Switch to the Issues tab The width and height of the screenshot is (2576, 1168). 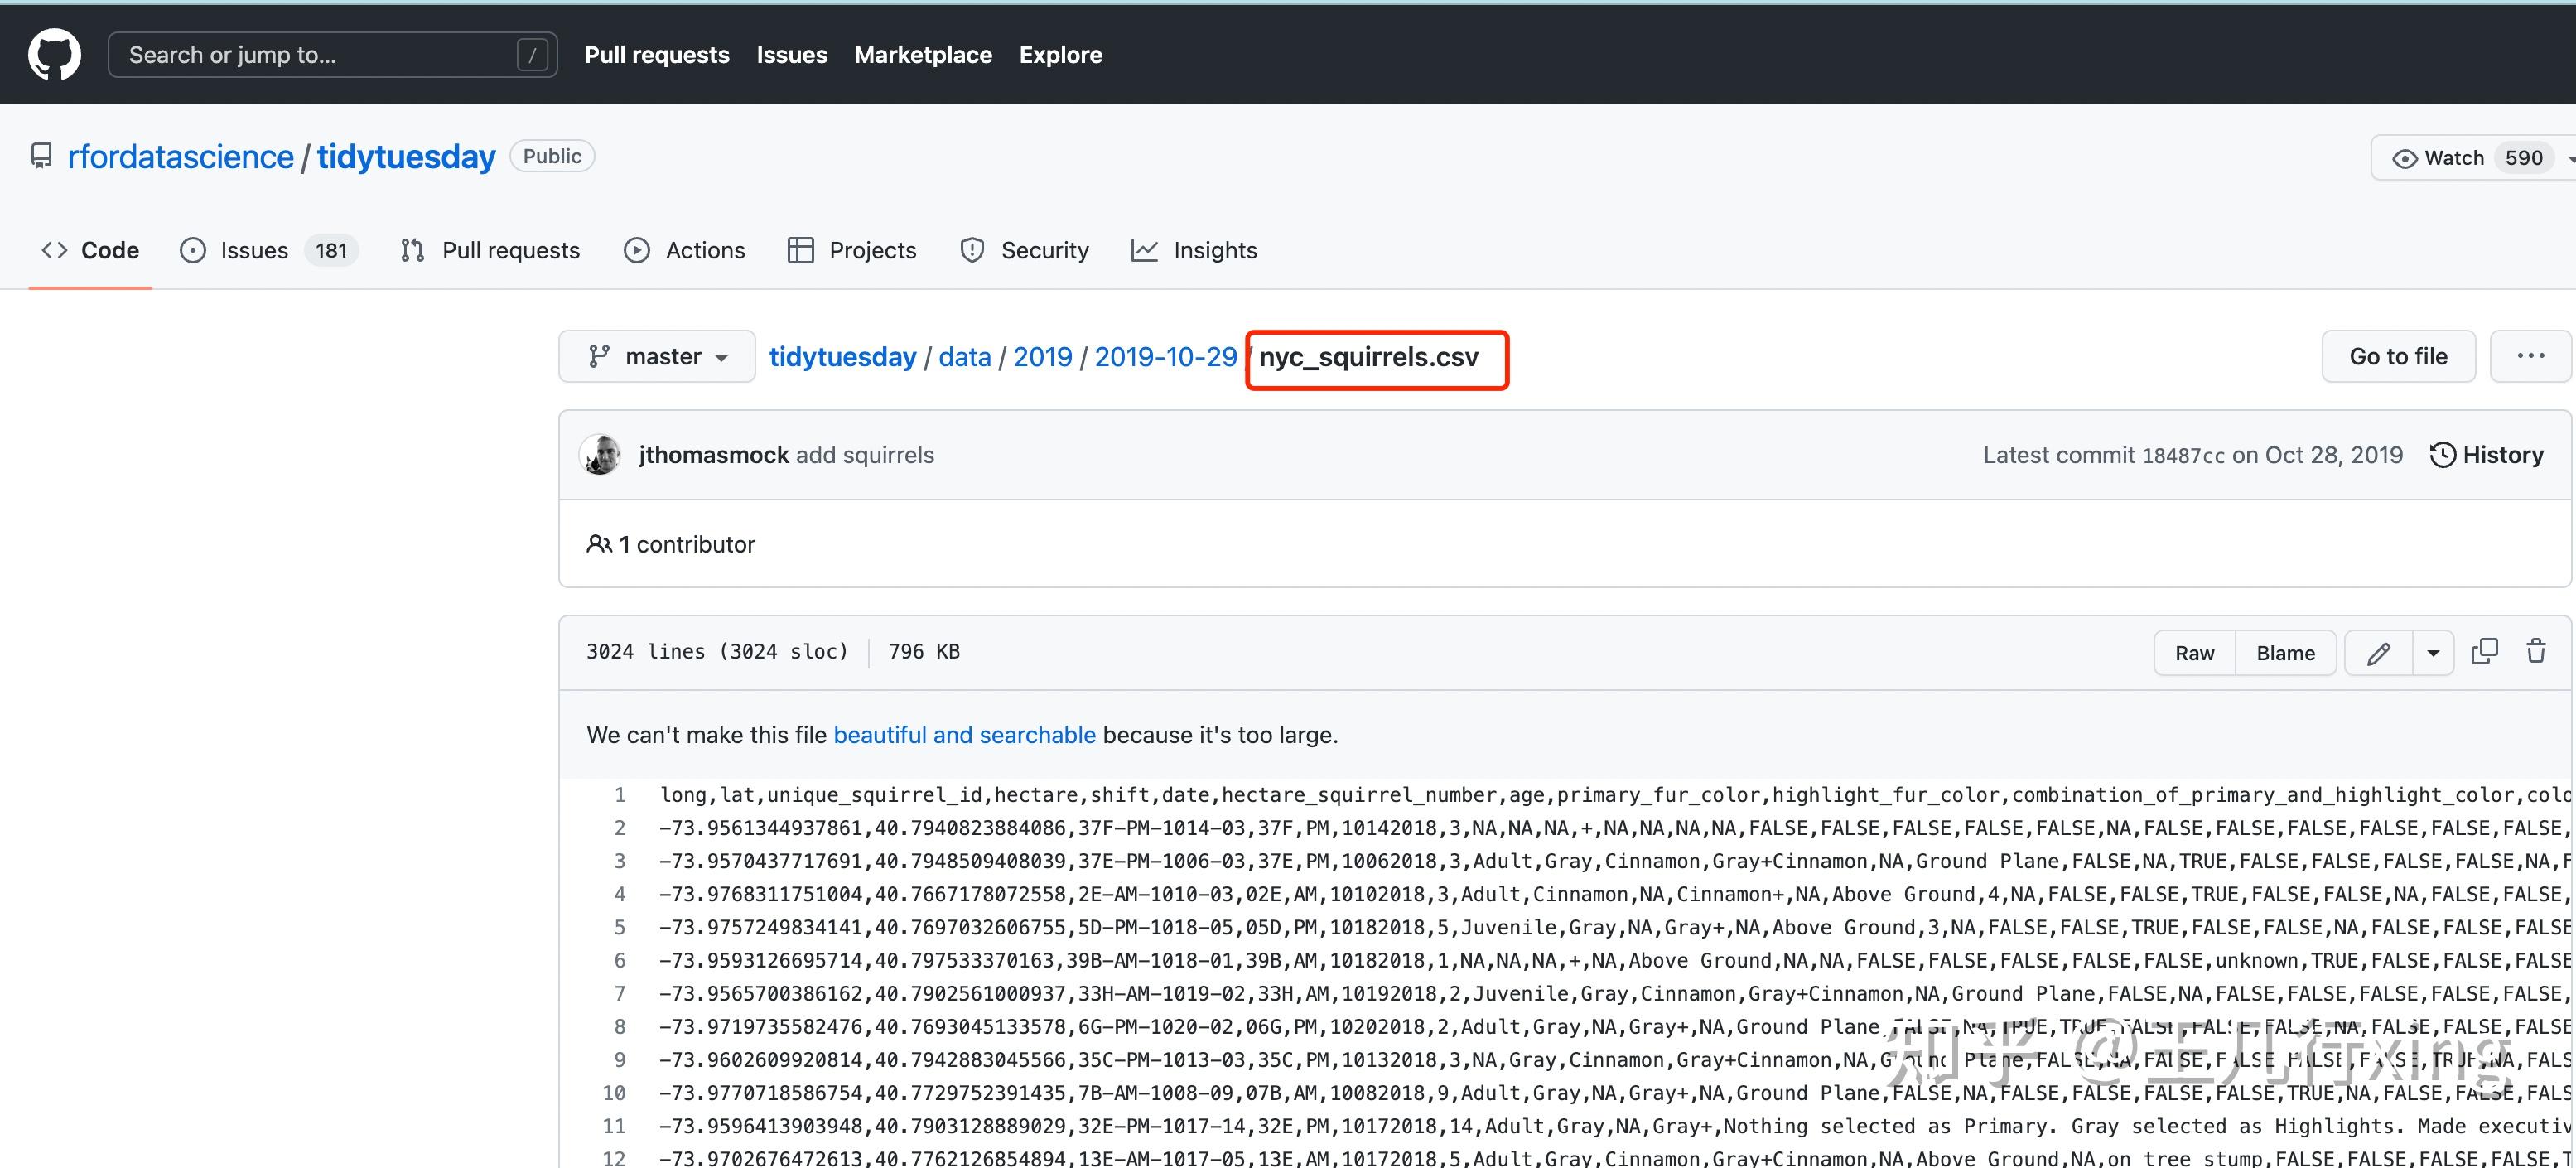pos(254,250)
